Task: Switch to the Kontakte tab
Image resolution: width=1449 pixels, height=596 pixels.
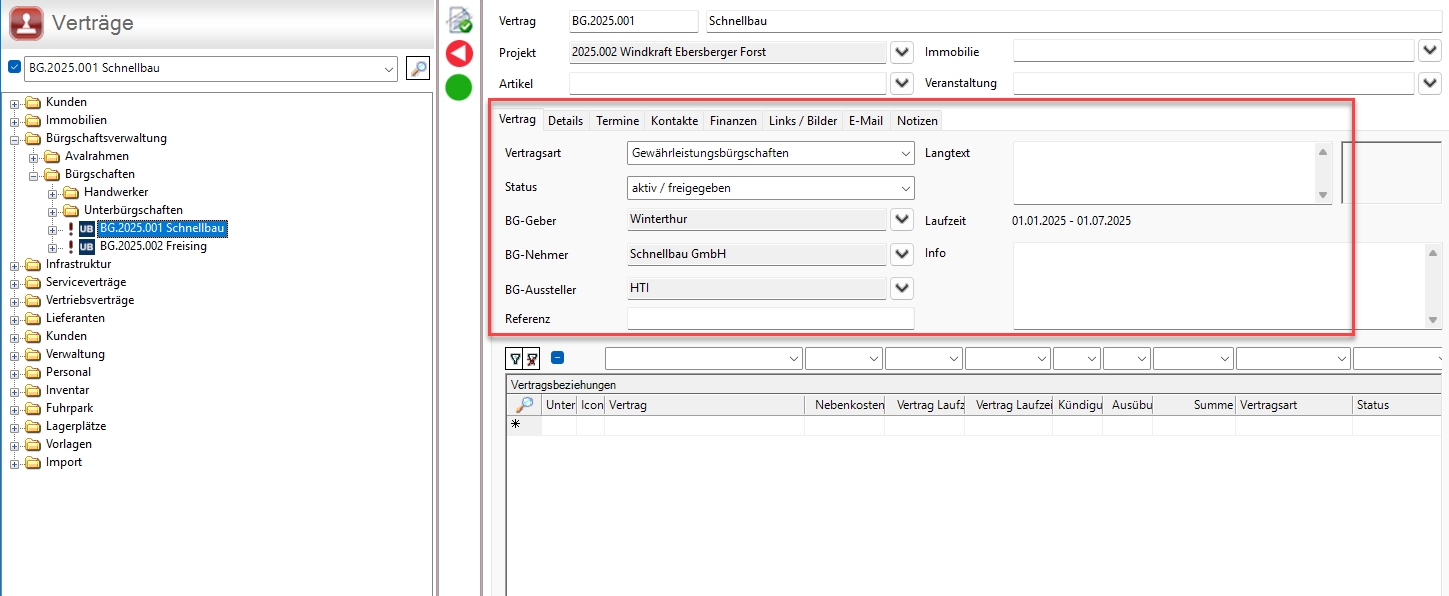Action: point(674,121)
